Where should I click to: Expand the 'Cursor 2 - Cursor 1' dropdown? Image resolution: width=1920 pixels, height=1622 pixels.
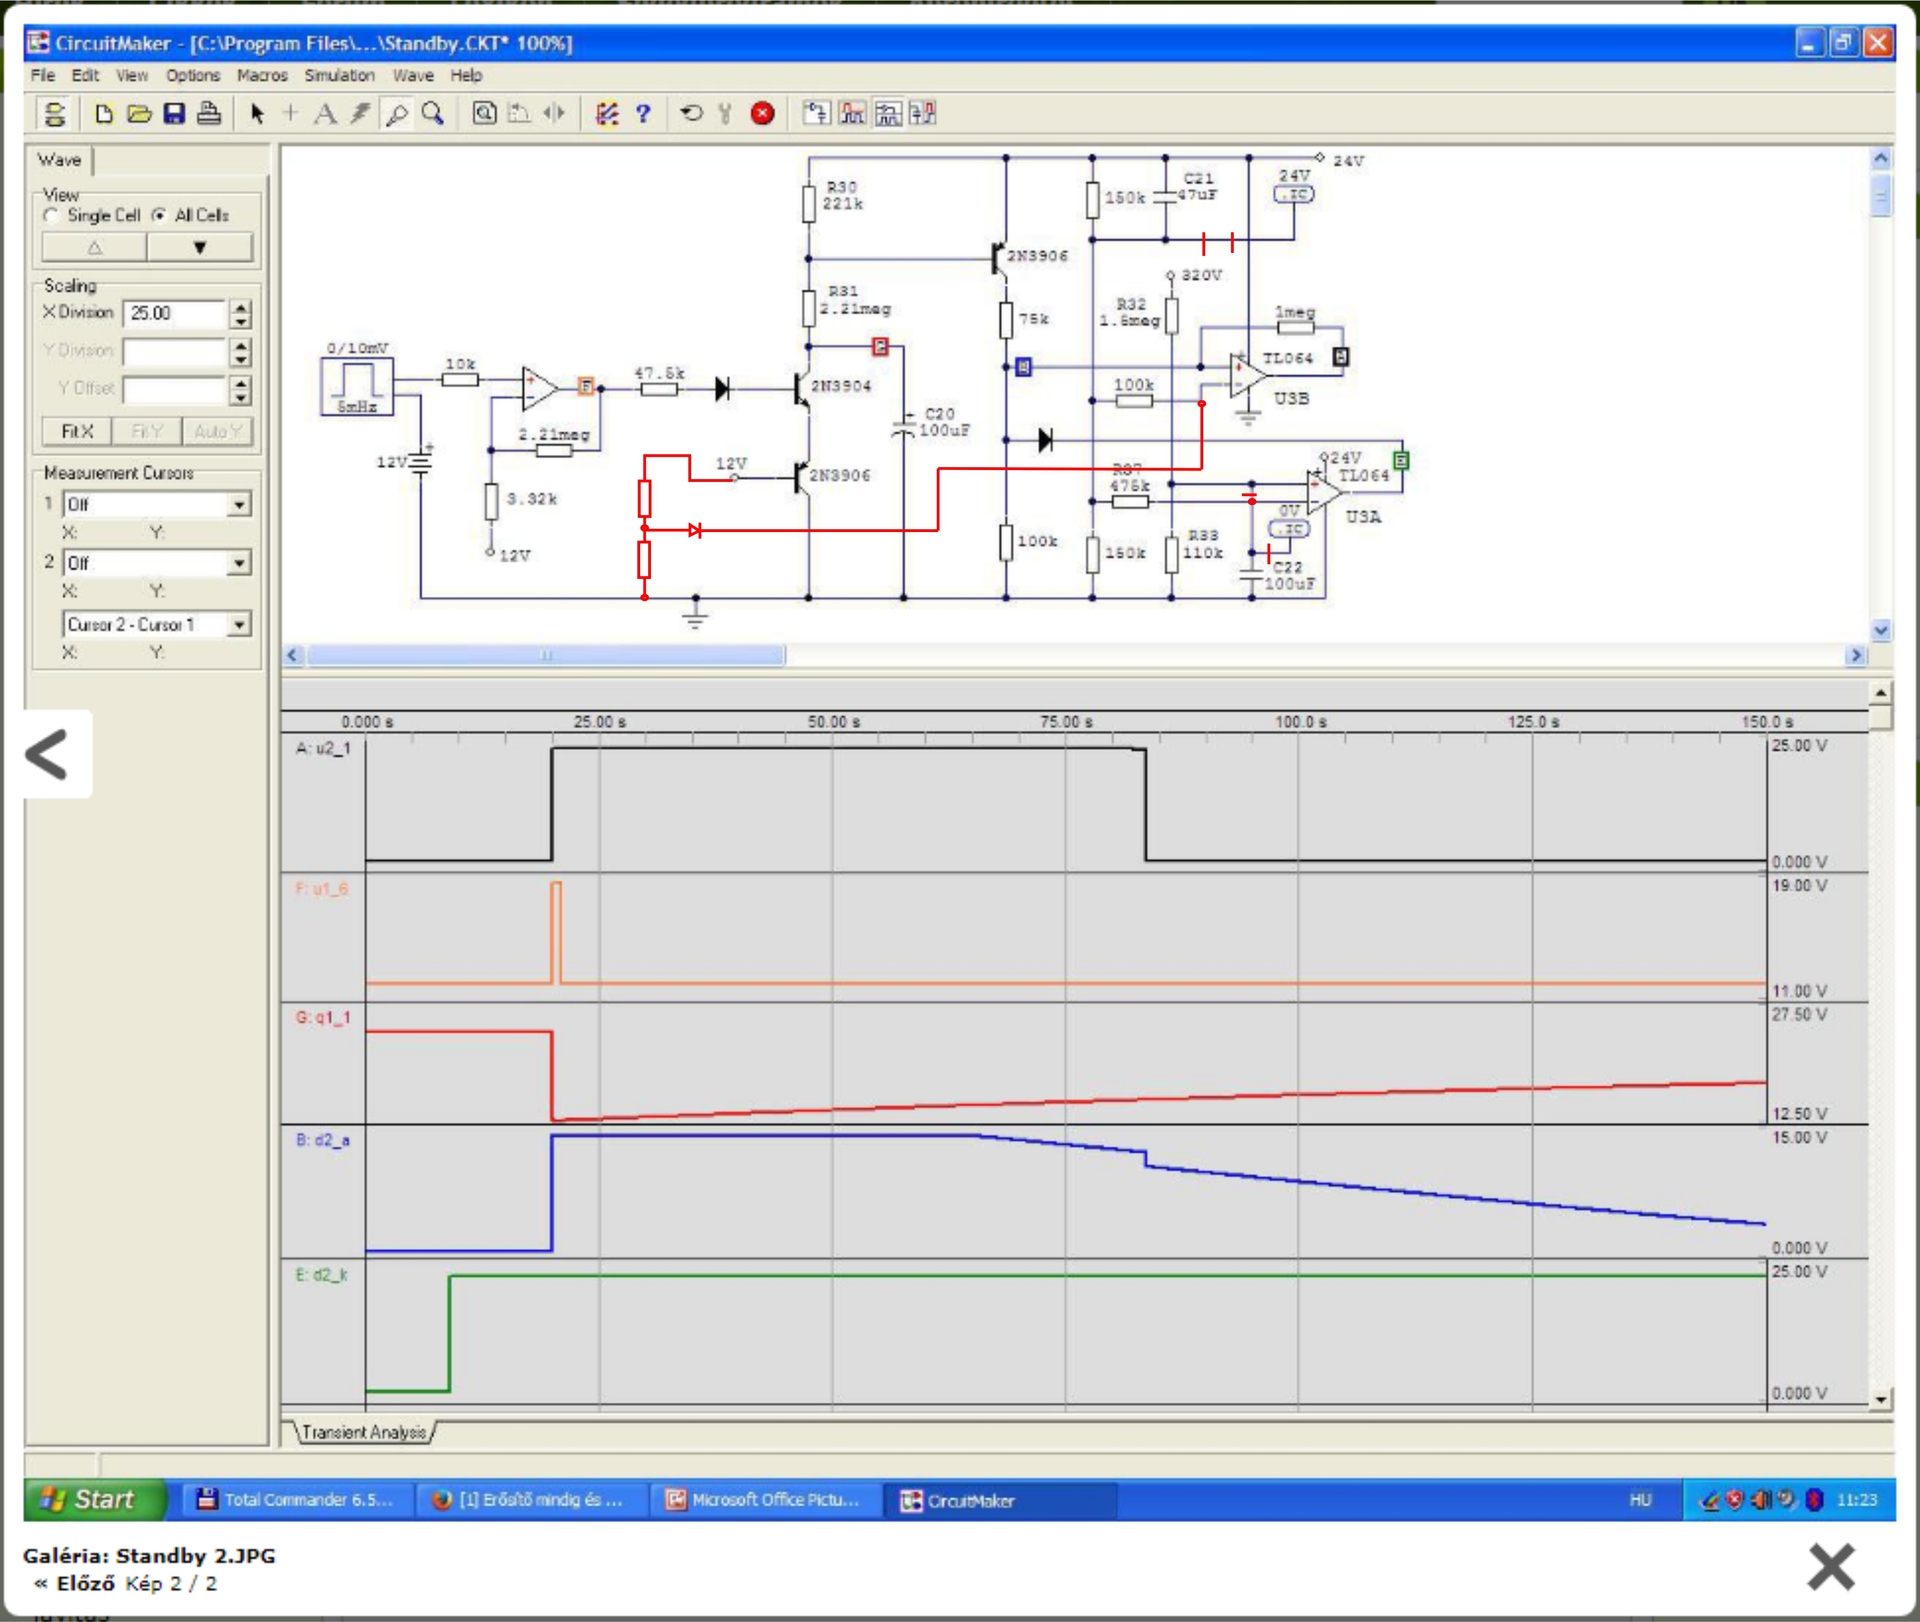239,625
